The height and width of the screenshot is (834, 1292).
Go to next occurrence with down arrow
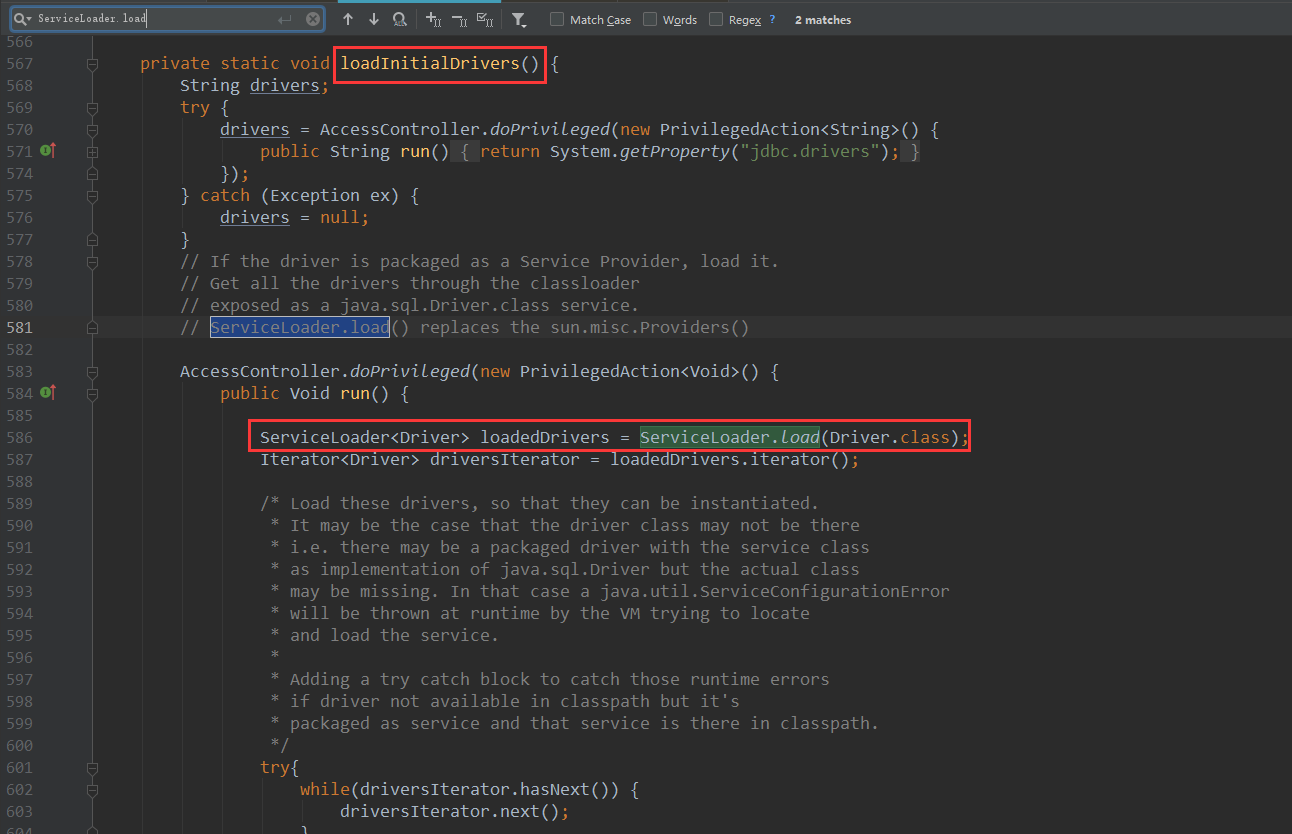pos(374,19)
